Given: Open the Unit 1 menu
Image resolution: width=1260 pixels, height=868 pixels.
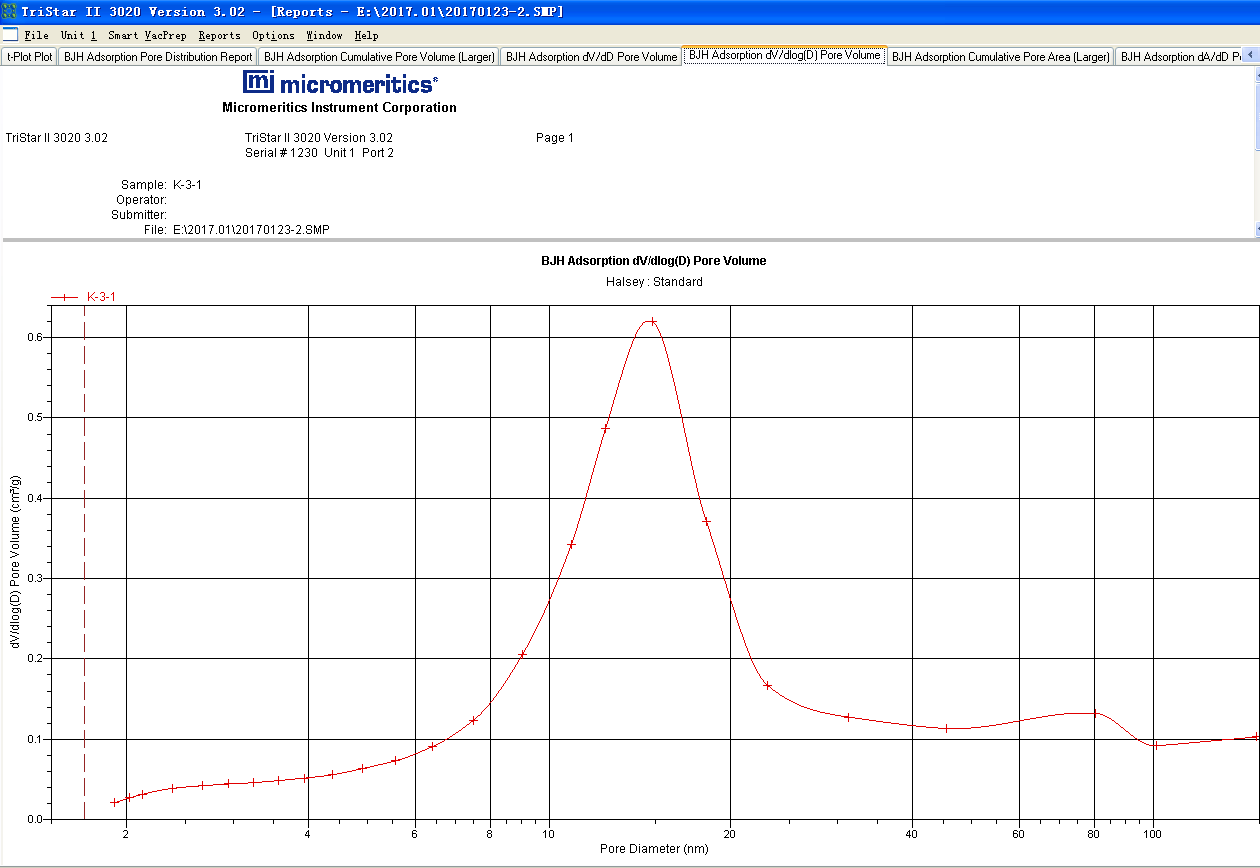Looking at the screenshot, I should pos(78,35).
